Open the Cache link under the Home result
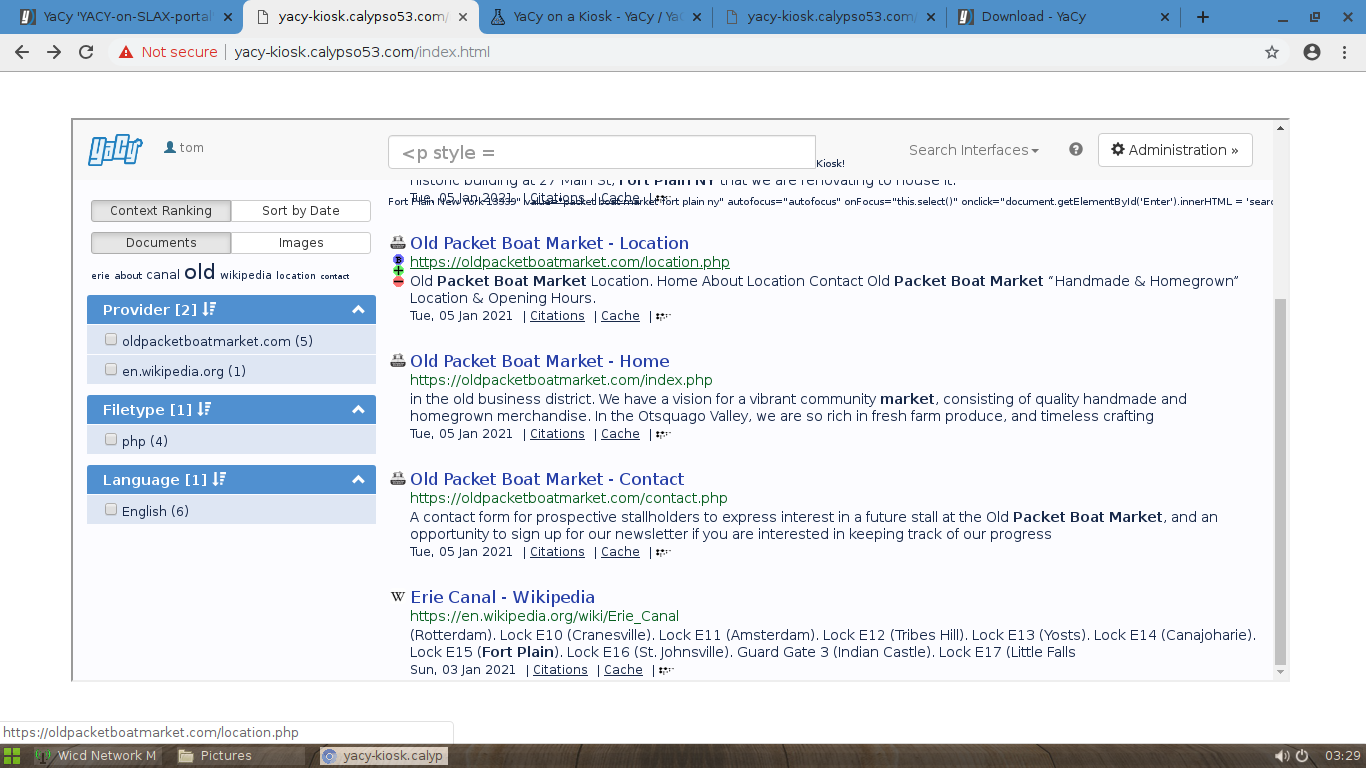This screenshot has height=768, width=1366. click(620, 434)
